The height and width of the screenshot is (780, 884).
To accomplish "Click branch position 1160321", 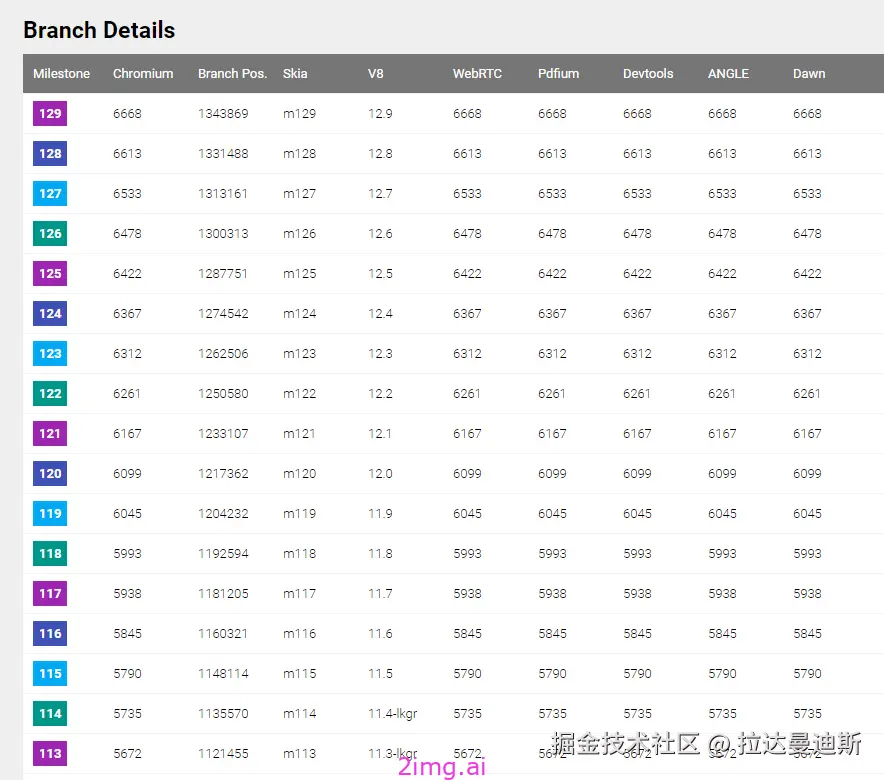I will (x=223, y=634).
